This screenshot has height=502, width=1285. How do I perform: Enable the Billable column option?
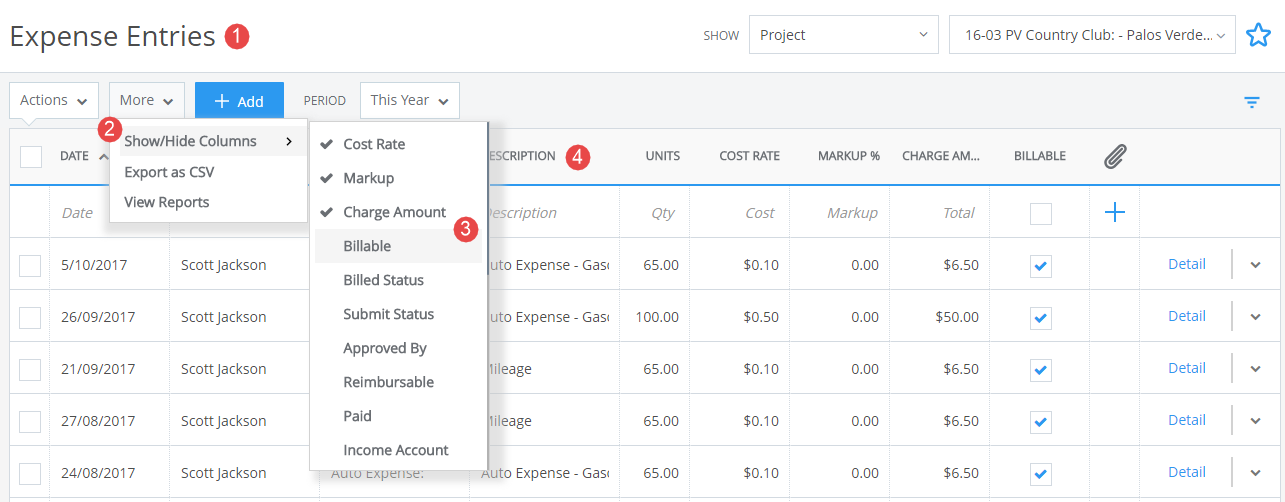click(398, 246)
